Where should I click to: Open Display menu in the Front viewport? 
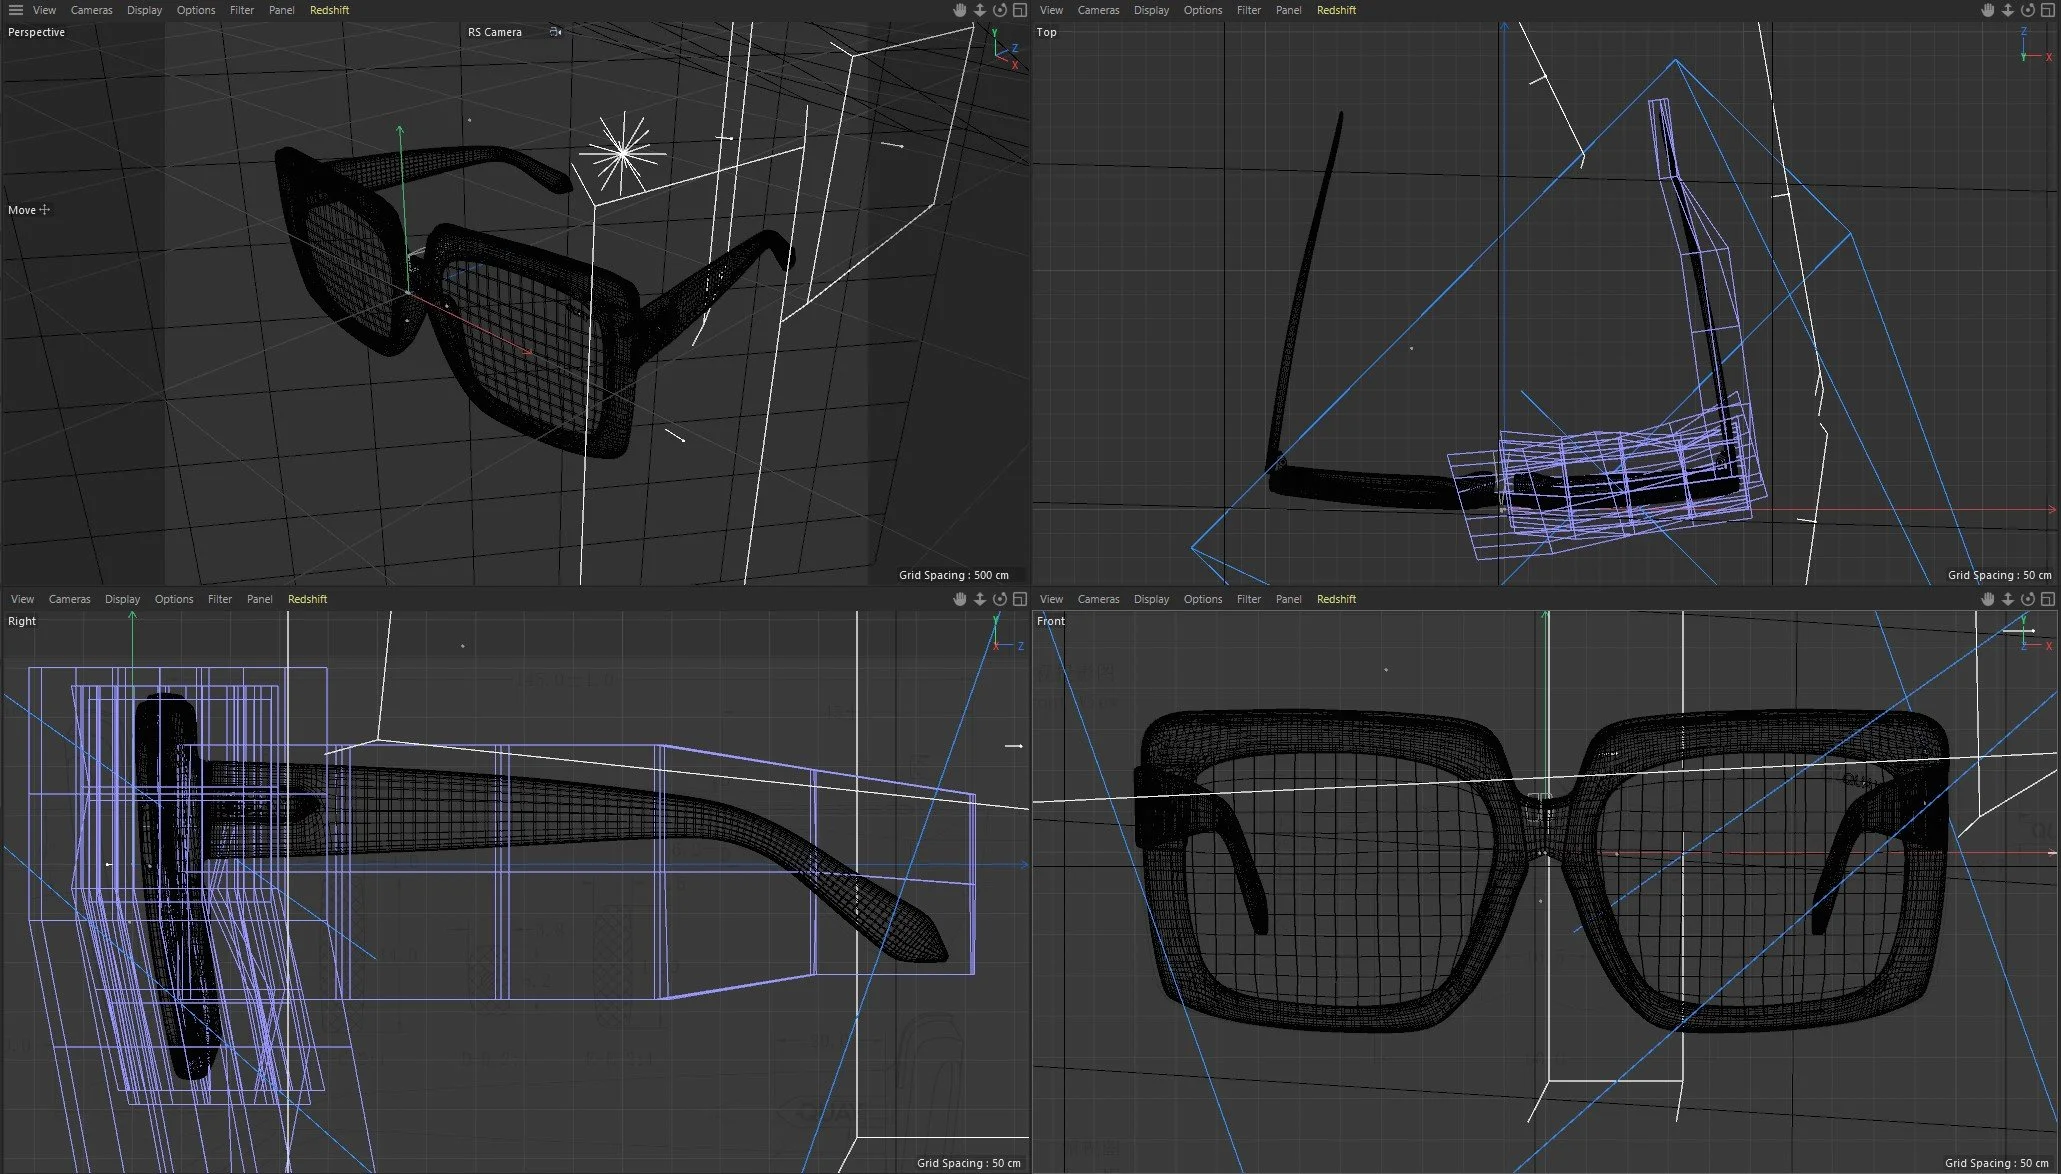(x=1151, y=599)
